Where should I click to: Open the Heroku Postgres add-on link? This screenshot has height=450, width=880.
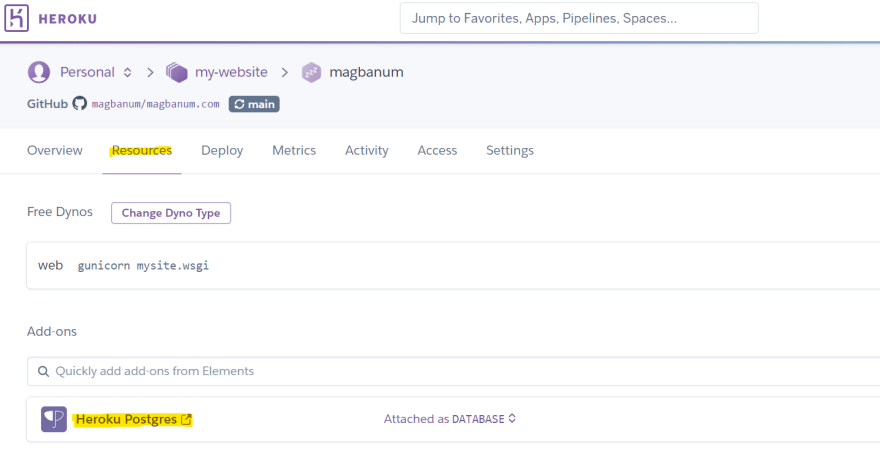pyautogui.click(x=126, y=419)
